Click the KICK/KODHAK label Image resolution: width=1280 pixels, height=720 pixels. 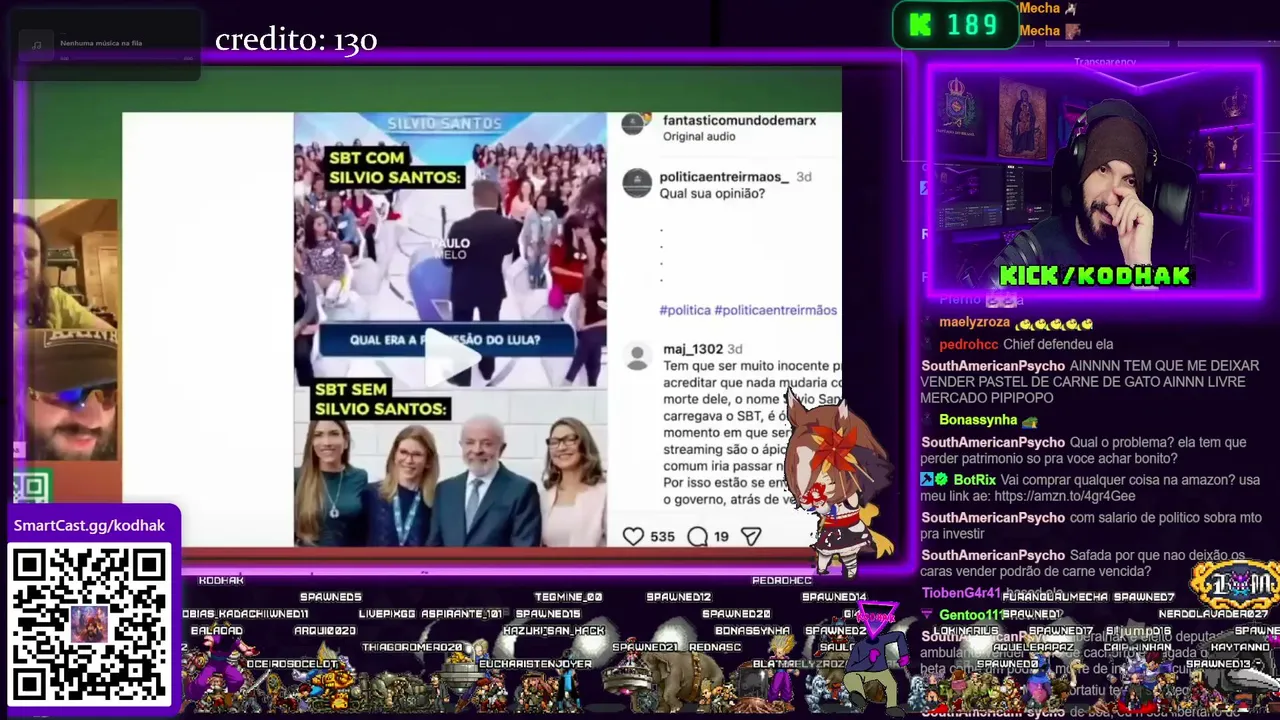click(1095, 276)
